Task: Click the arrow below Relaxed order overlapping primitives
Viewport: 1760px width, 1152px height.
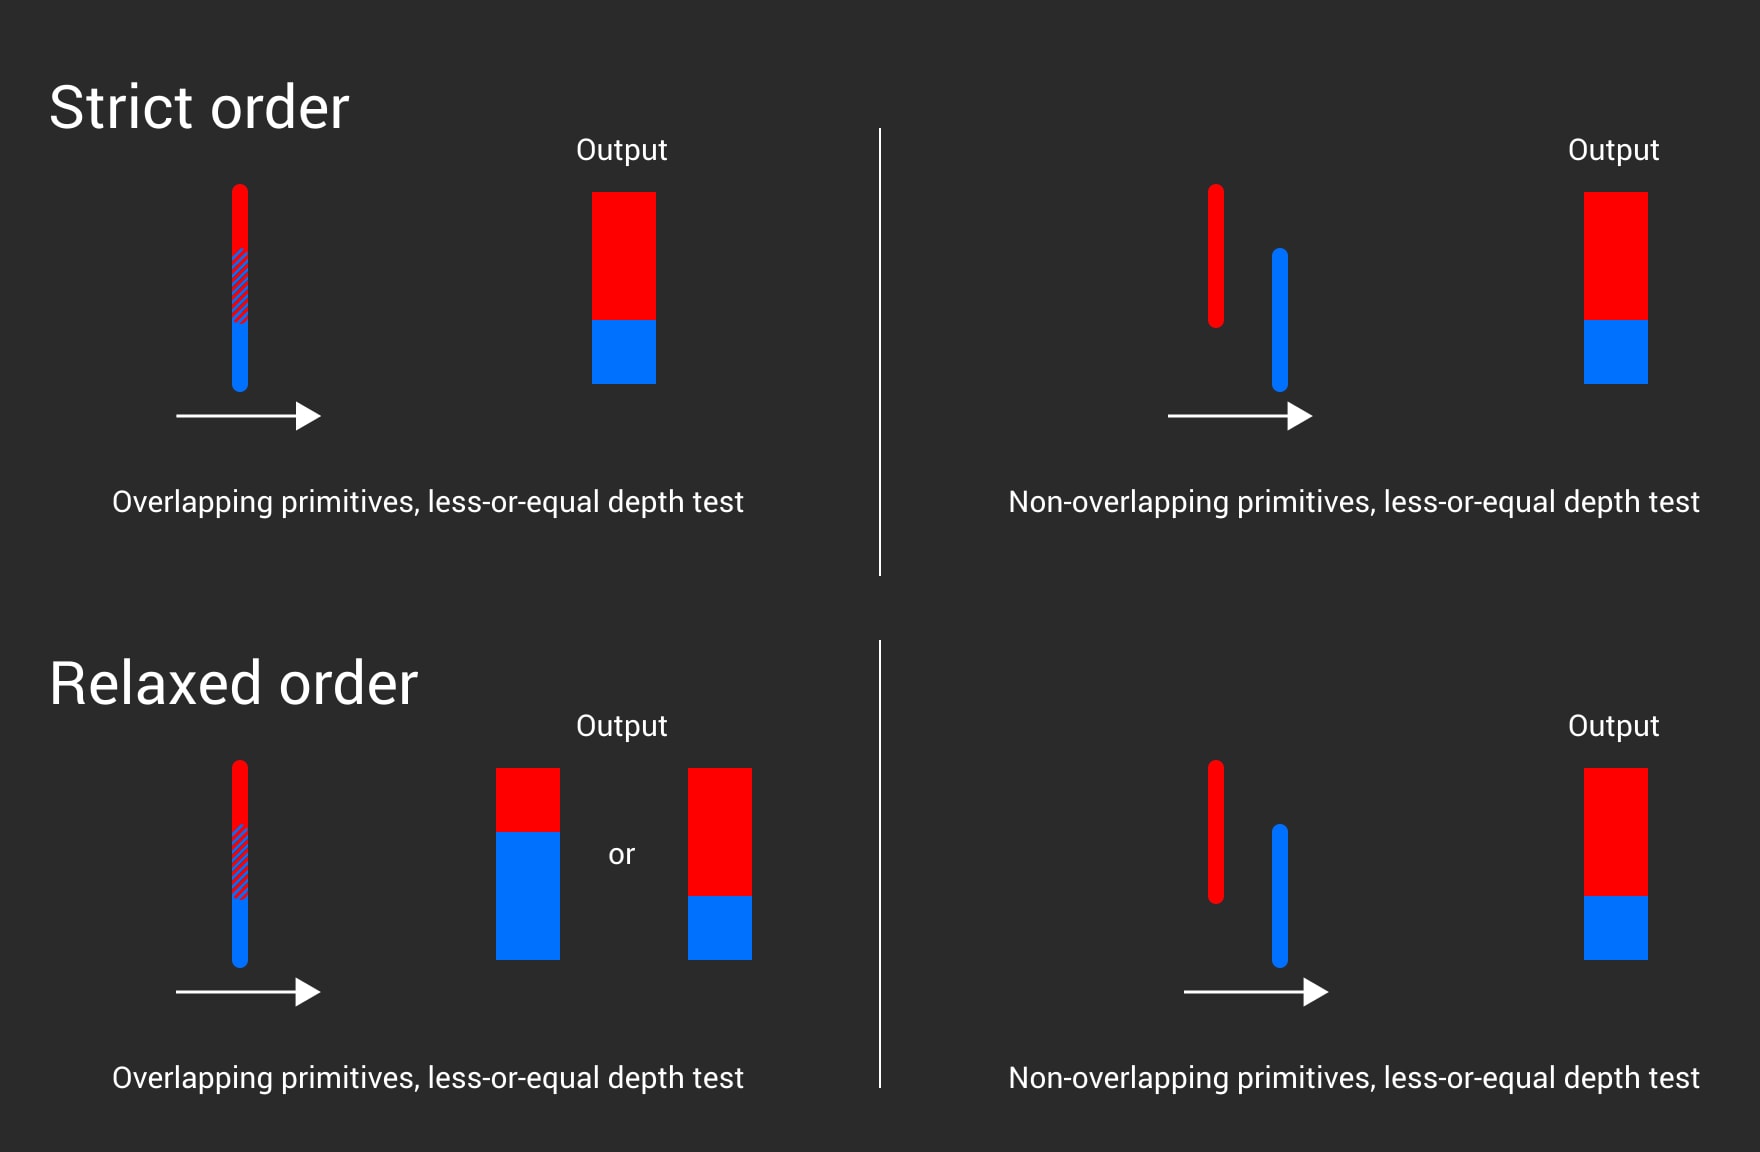Action: (x=248, y=992)
